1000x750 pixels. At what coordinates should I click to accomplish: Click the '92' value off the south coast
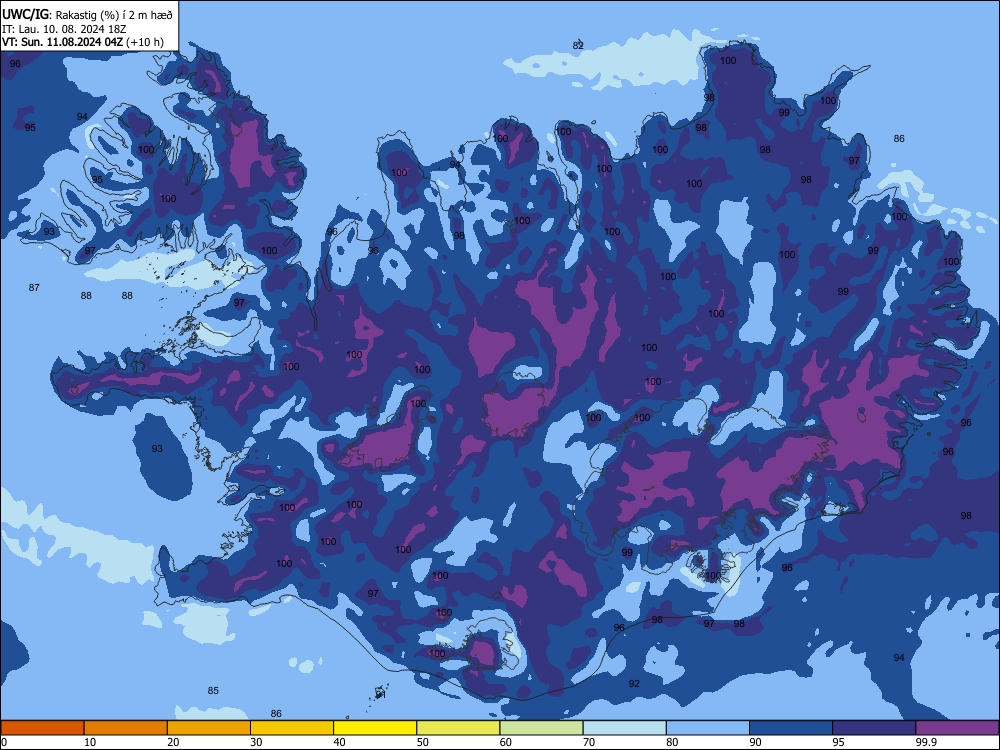(x=634, y=684)
